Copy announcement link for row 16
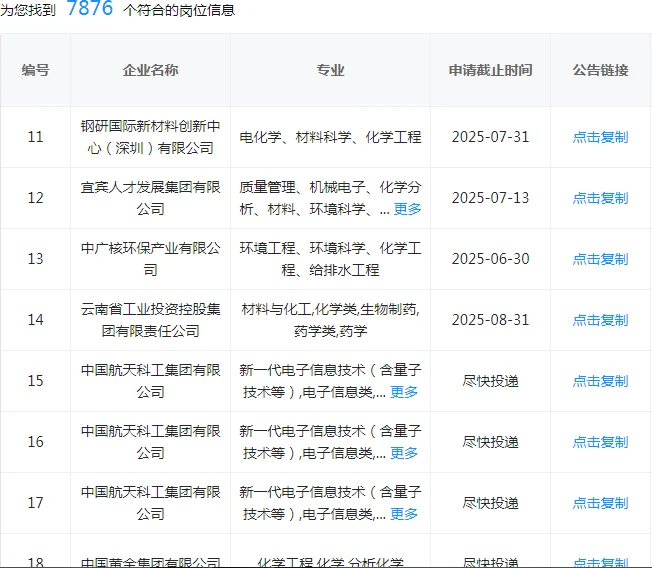The height and width of the screenshot is (568, 652). click(600, 442)
